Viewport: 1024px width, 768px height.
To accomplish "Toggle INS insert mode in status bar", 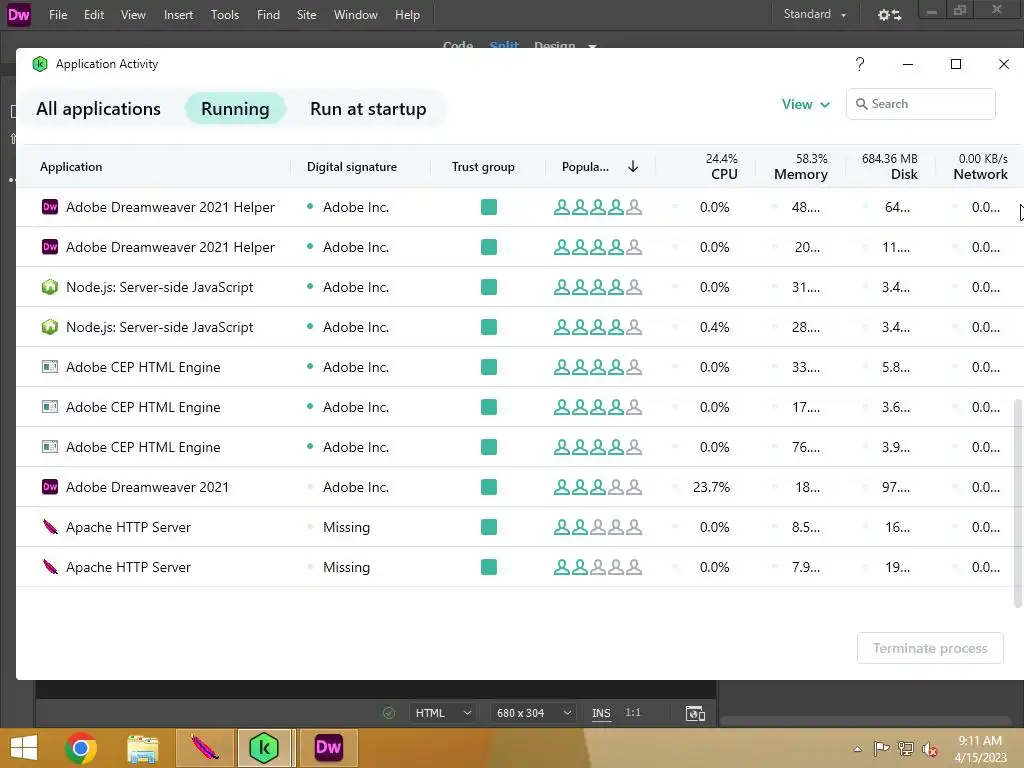I will click(x=601, y=713).
